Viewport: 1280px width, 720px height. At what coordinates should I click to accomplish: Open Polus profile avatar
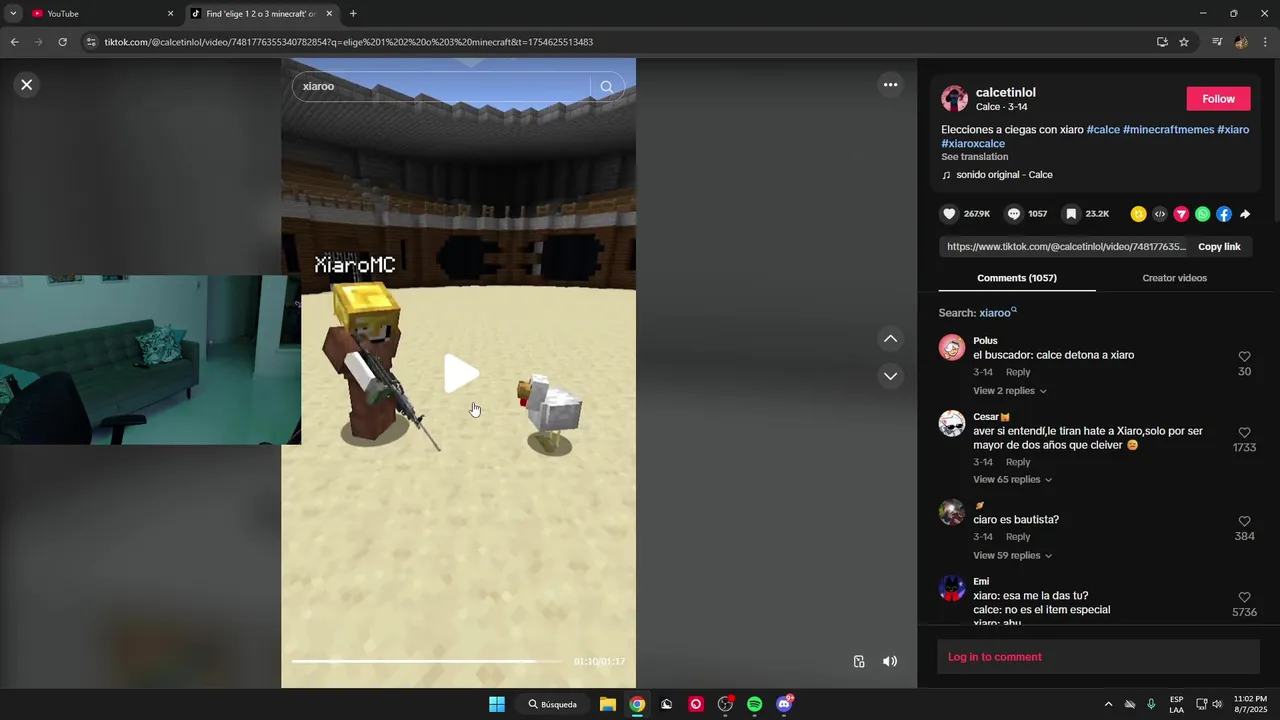point(952,348)
